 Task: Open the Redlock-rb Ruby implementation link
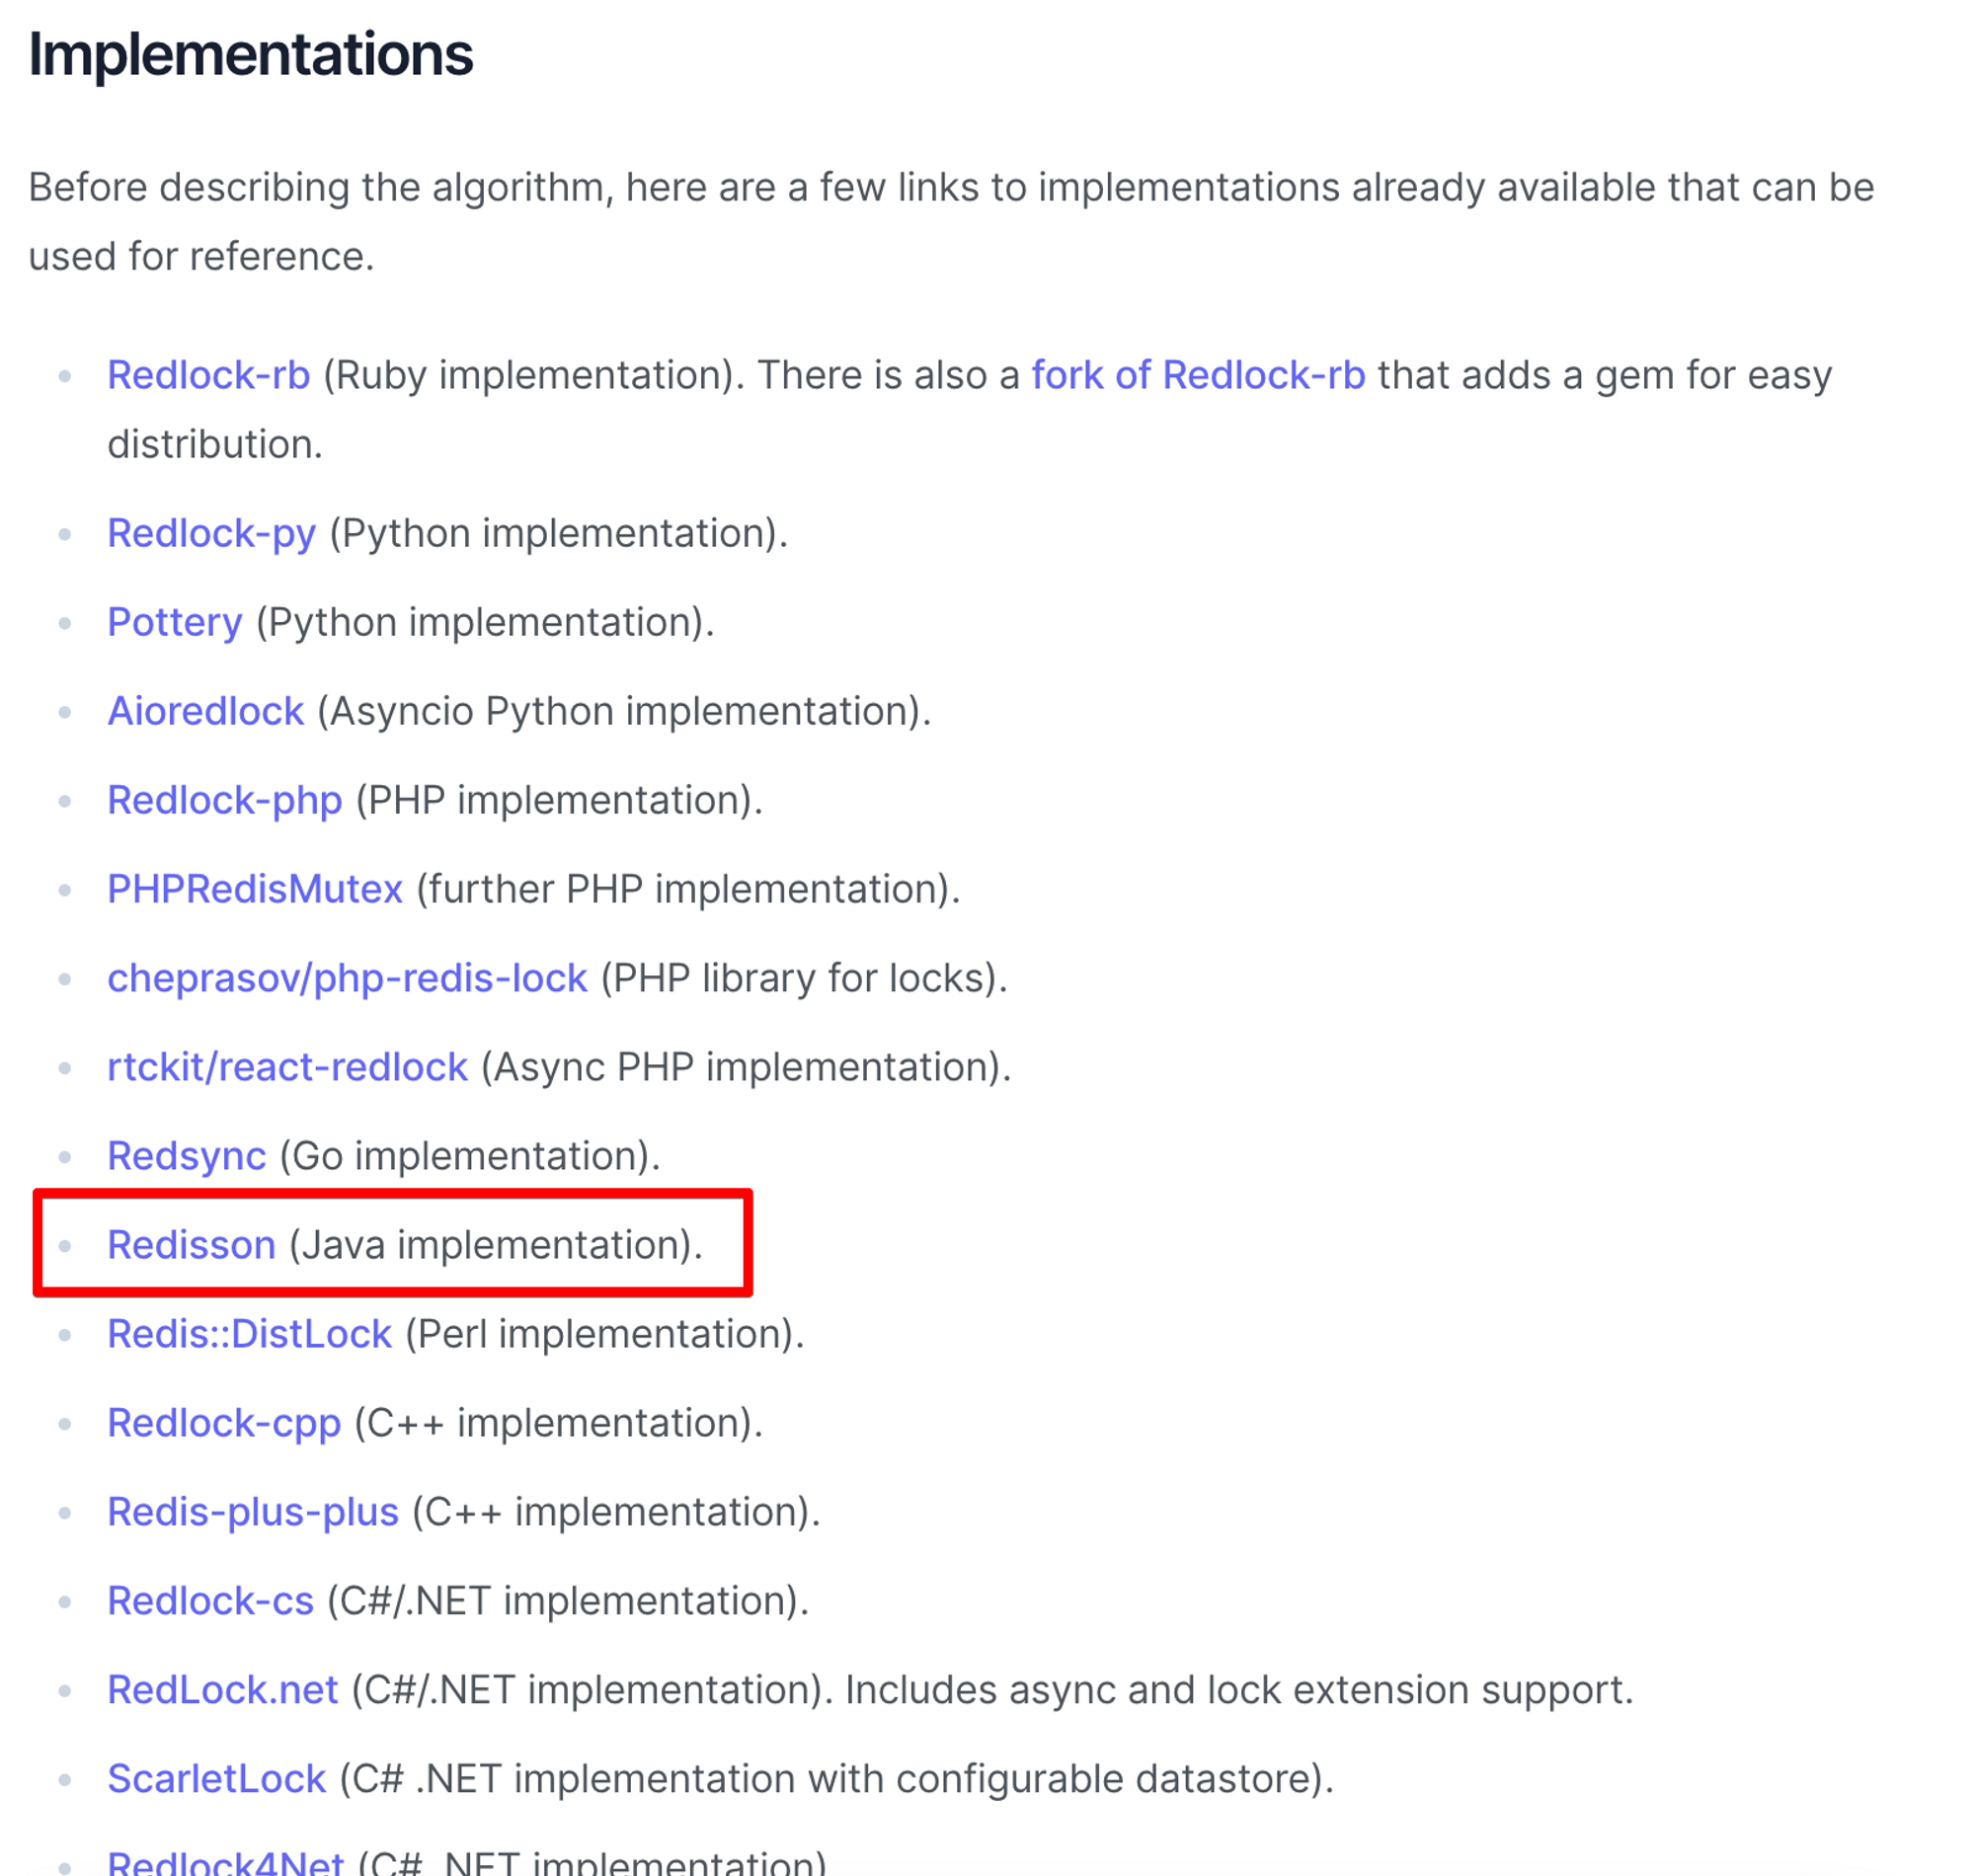coord(208,375)
